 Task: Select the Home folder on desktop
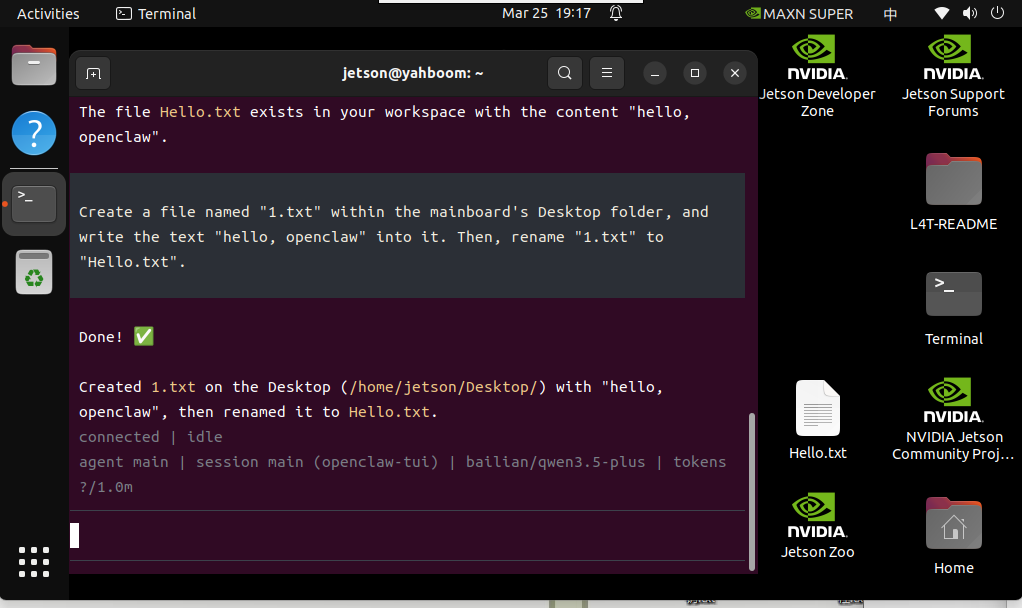953,536
